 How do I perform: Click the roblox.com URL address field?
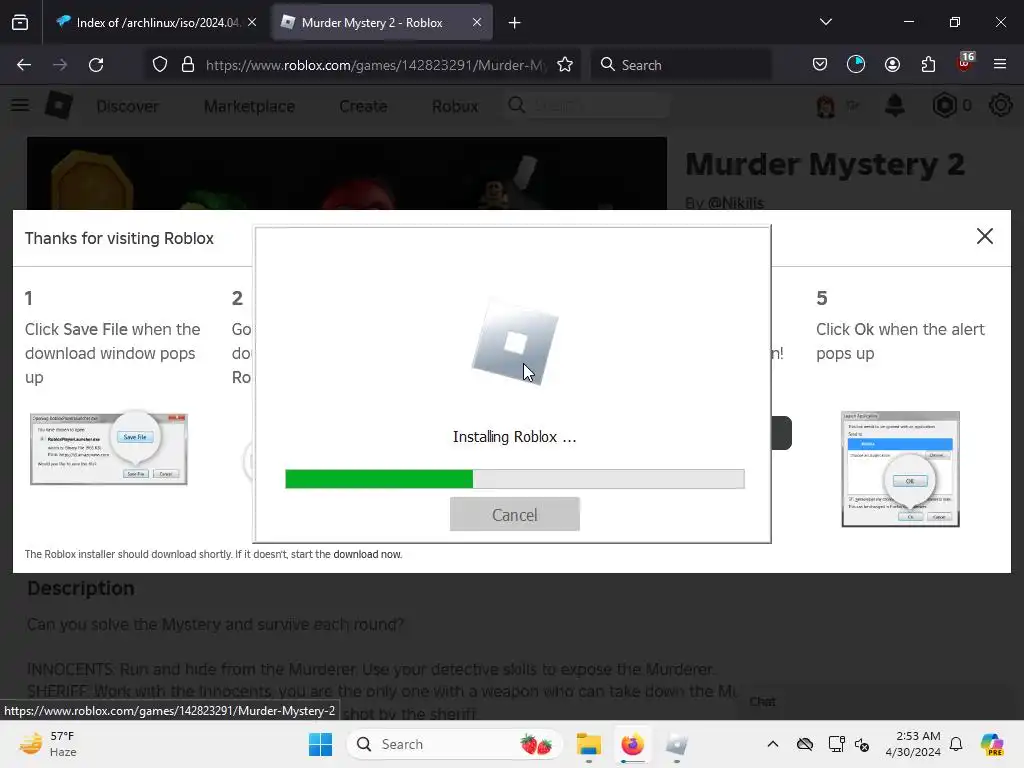point(376,65)
